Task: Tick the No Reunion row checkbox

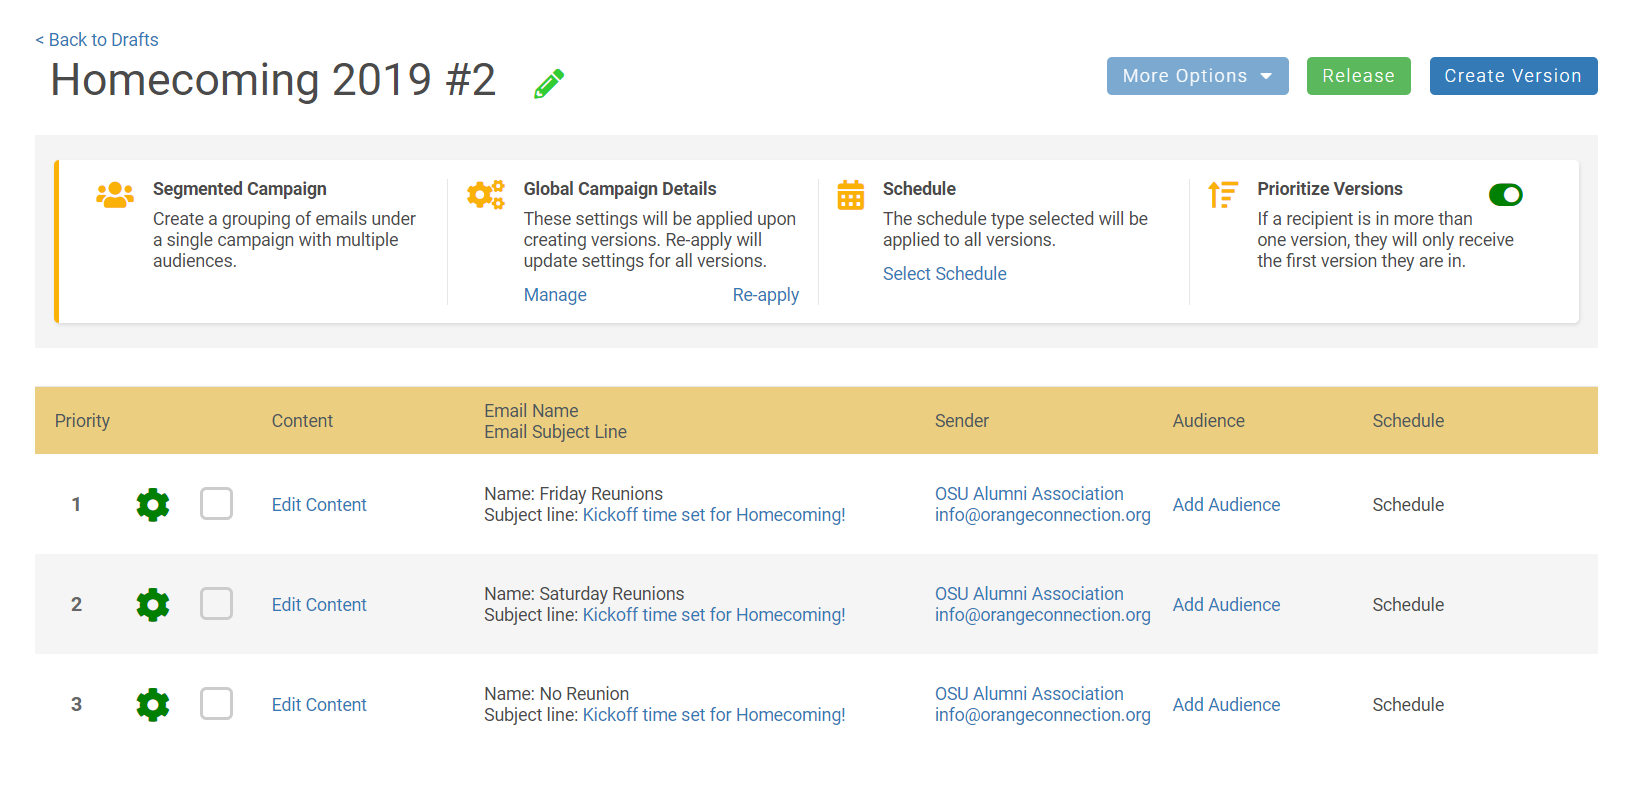Action: pos(216,704)
